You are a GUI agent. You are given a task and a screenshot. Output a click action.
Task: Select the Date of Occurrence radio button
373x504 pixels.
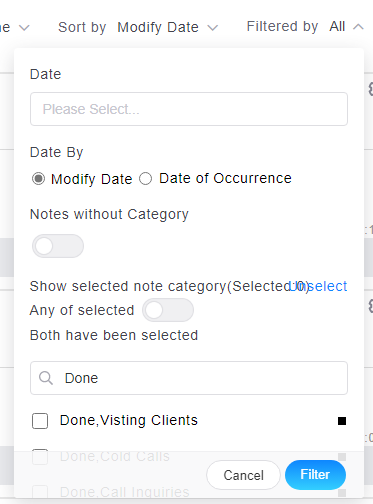(x=146, y=178)
